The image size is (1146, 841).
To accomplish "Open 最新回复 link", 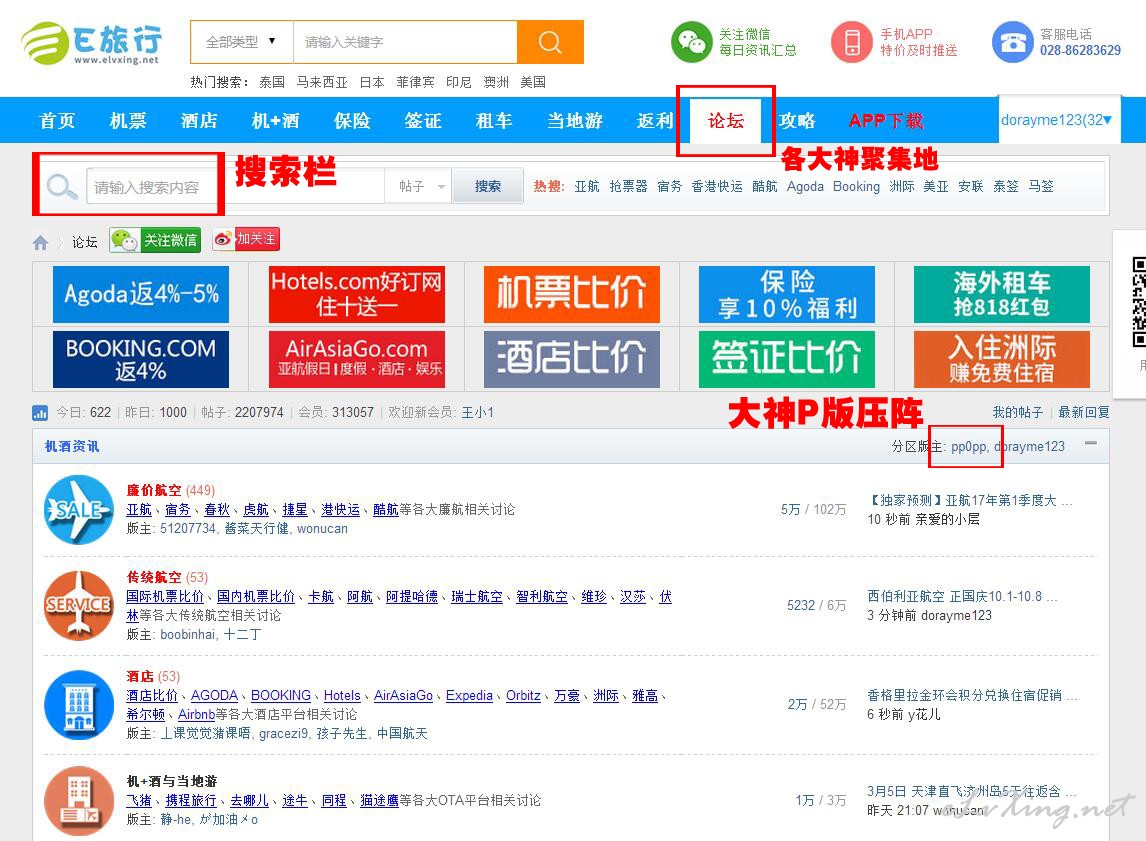I will 1084,412.
